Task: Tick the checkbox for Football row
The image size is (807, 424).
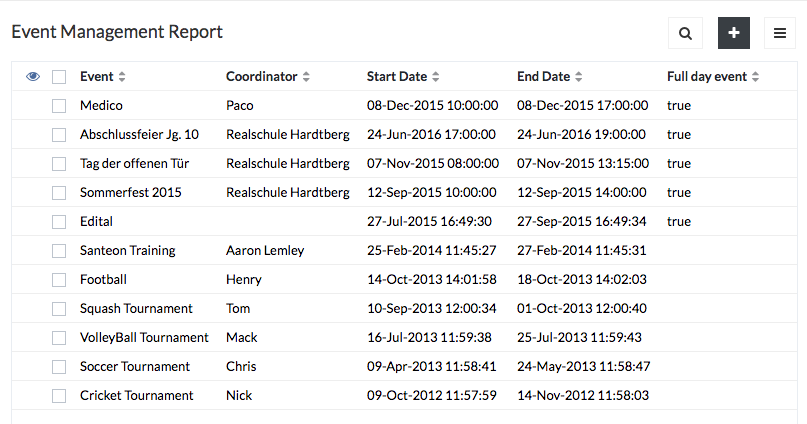Action: pos(59,279)
